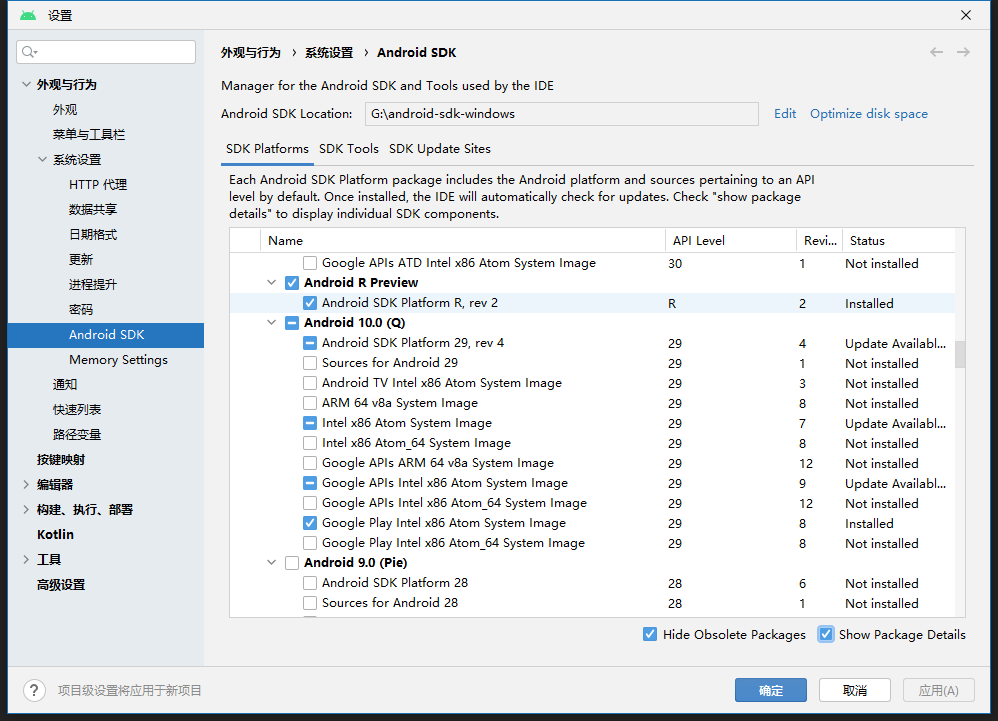Screen dimensions: 998x721
Task: Click the 确定 button
Action: pos(770,690)
